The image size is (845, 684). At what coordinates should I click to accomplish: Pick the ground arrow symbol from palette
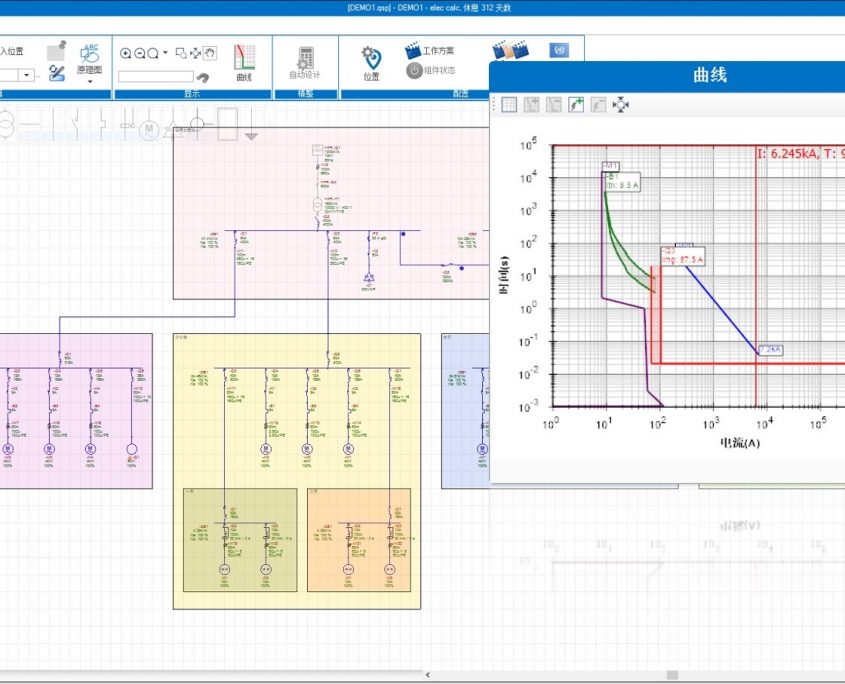click(251, 127)
